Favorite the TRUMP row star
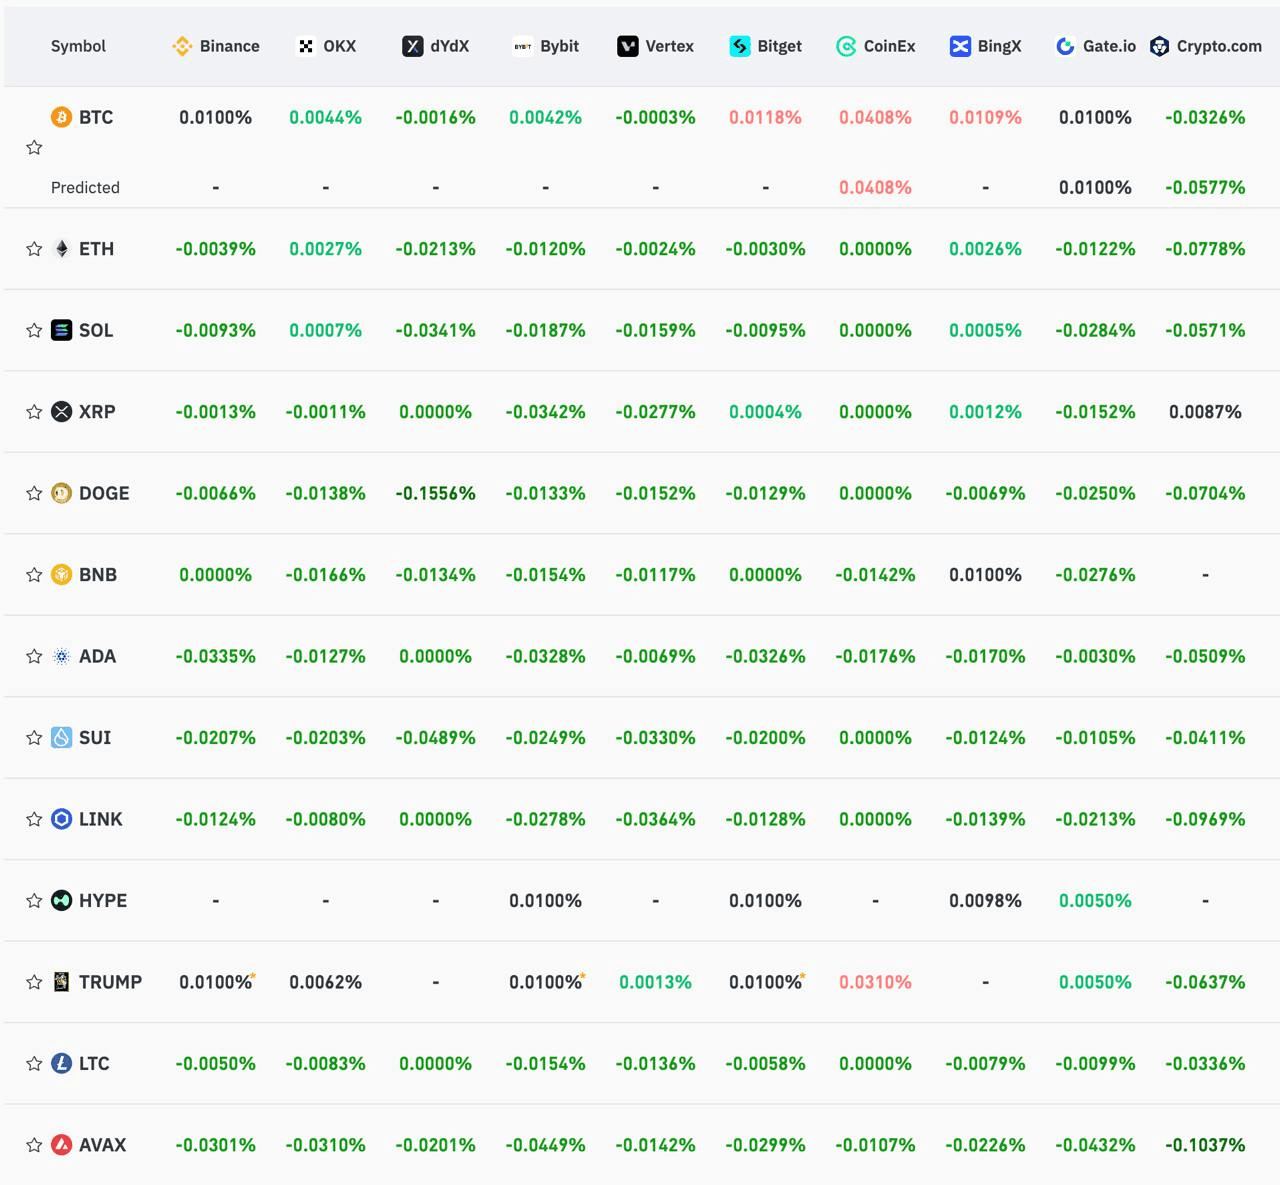 click(34, 982)
